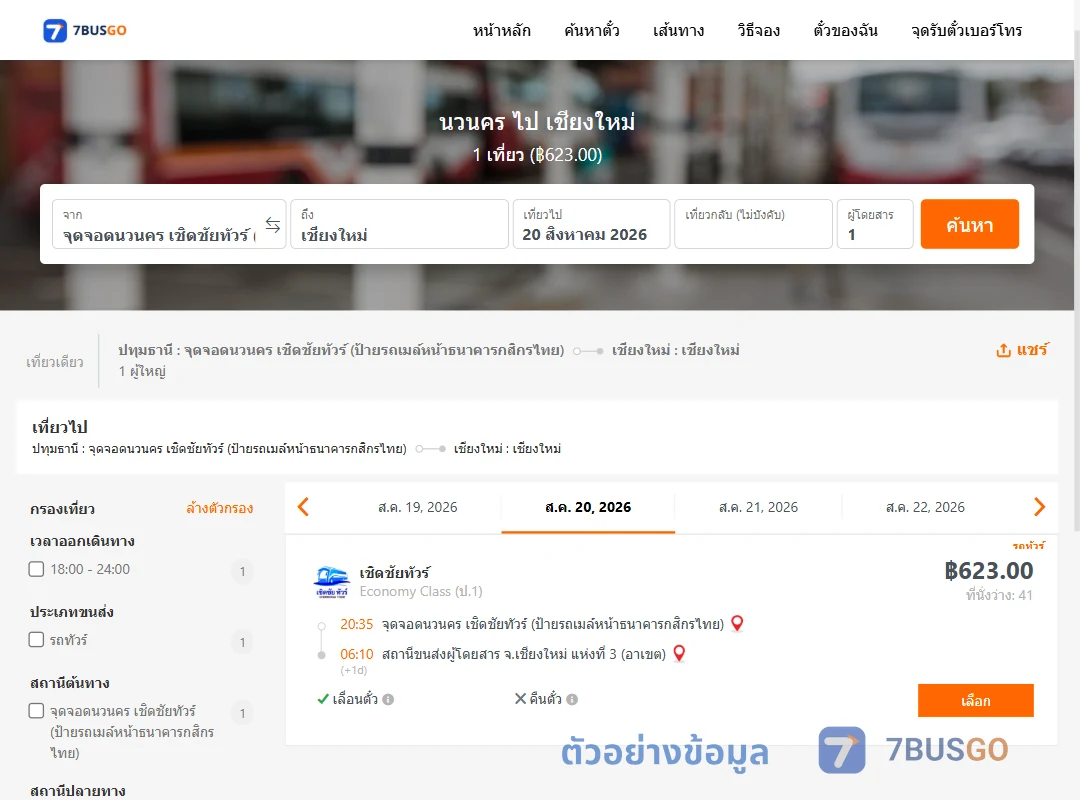Image resolution: width=1080 pixels, height=800 pixels.
Task: Open เส้นทาง menu item
Action: pos(678,30)
